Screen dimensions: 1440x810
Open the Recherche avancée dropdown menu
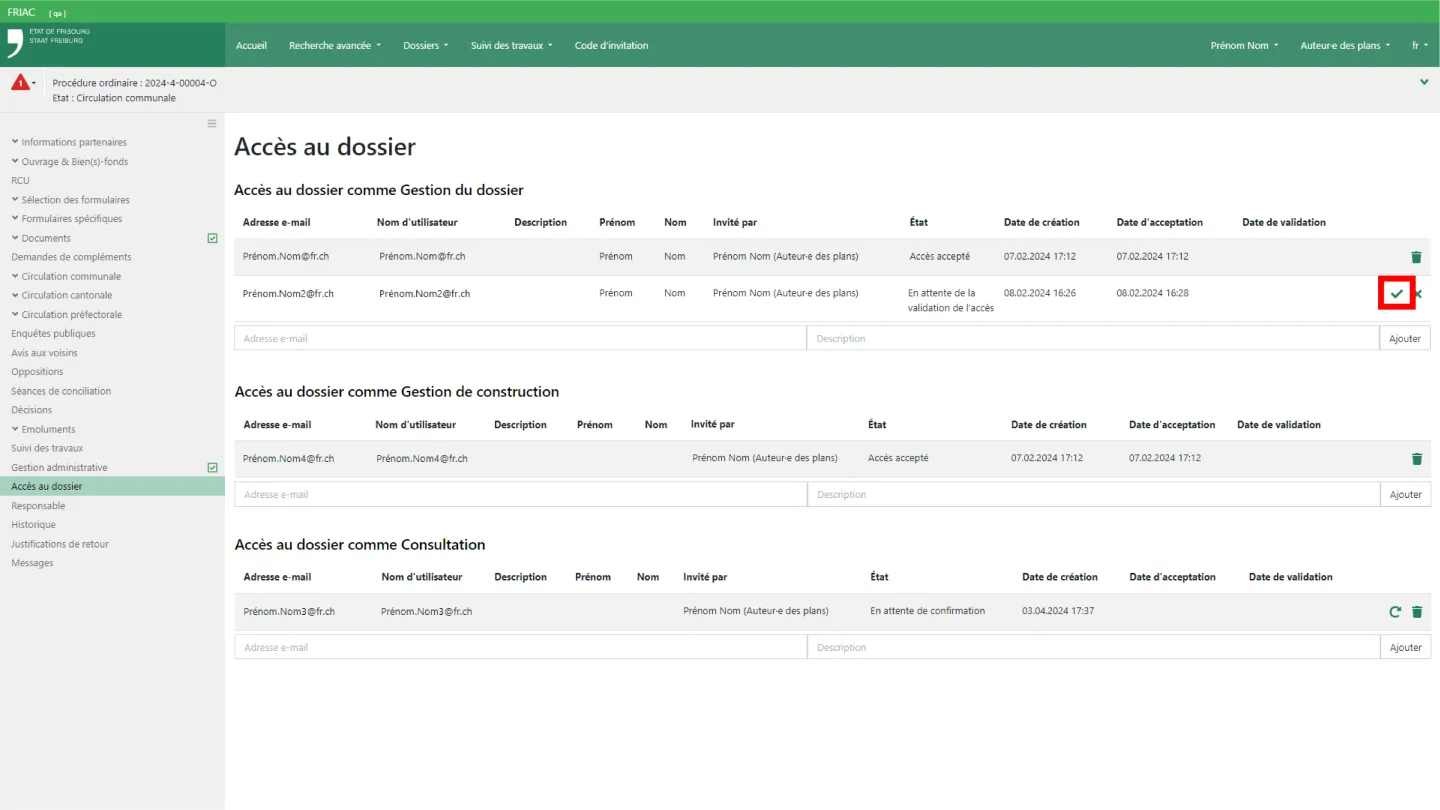[334, 46]
